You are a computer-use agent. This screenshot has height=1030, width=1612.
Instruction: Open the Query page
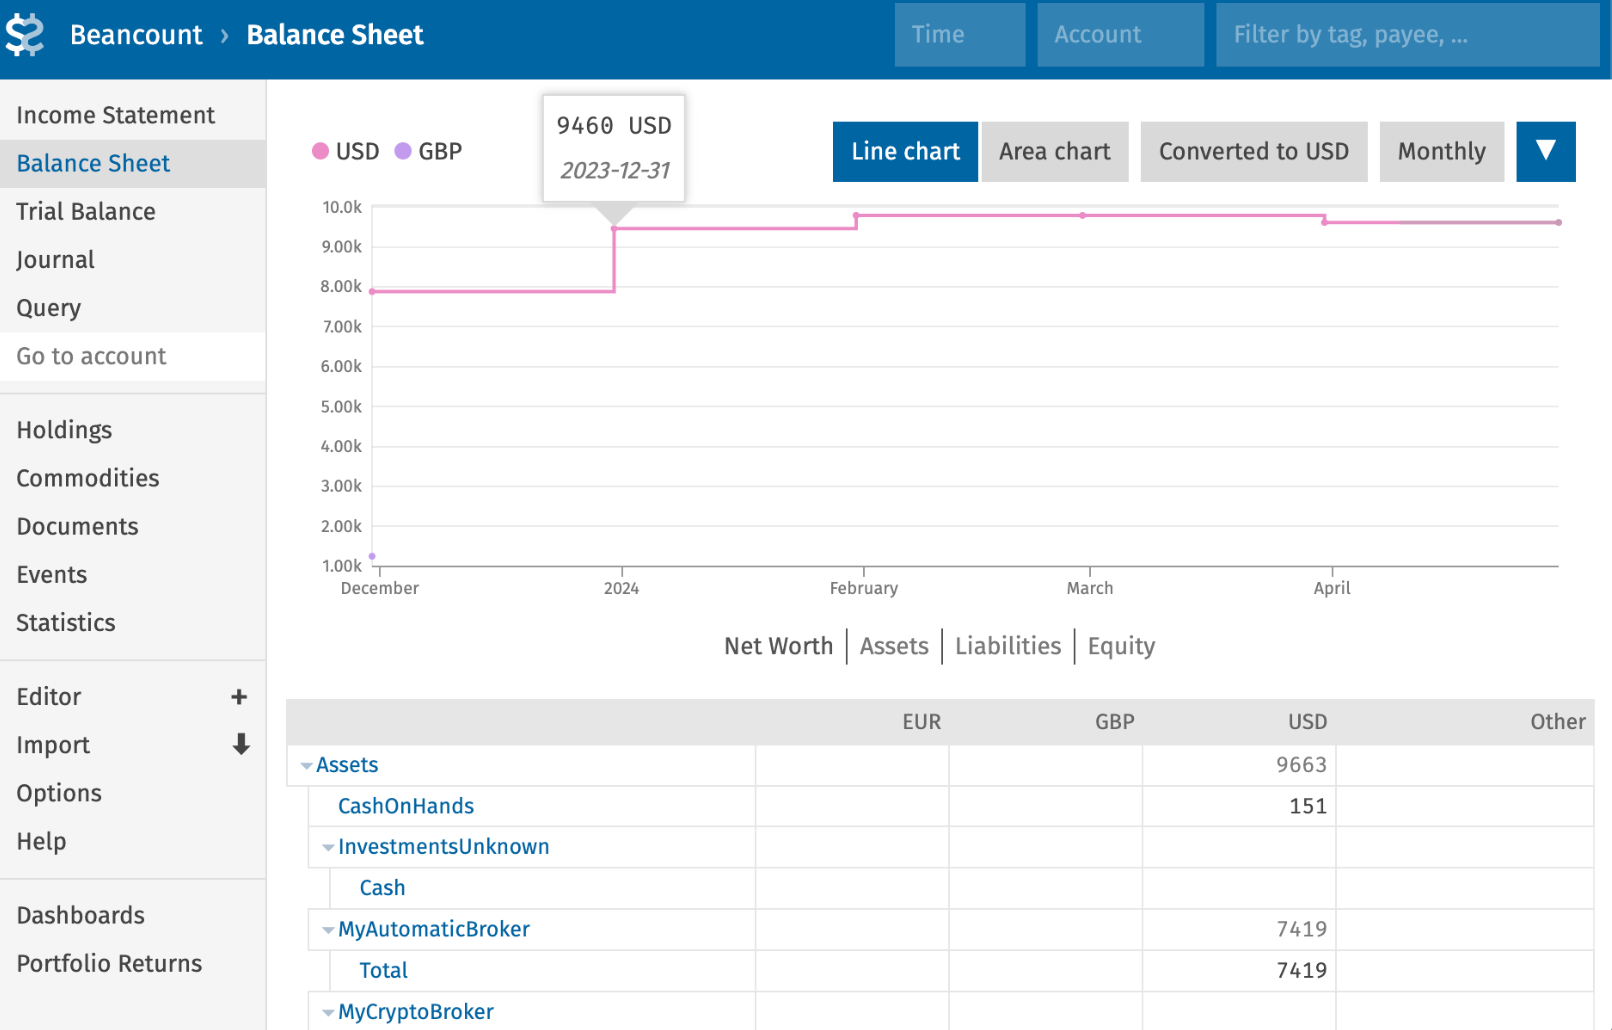[133, 308]
